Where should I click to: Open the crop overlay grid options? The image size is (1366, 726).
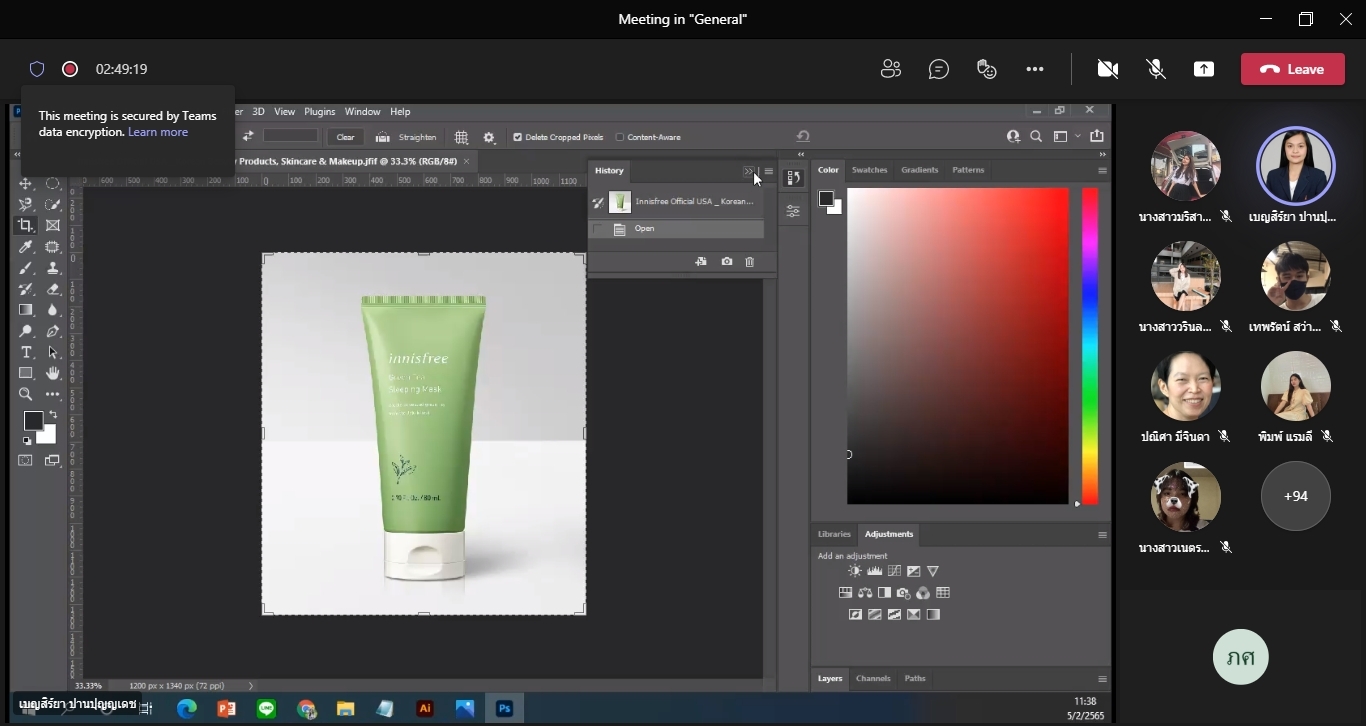point(461,137)
